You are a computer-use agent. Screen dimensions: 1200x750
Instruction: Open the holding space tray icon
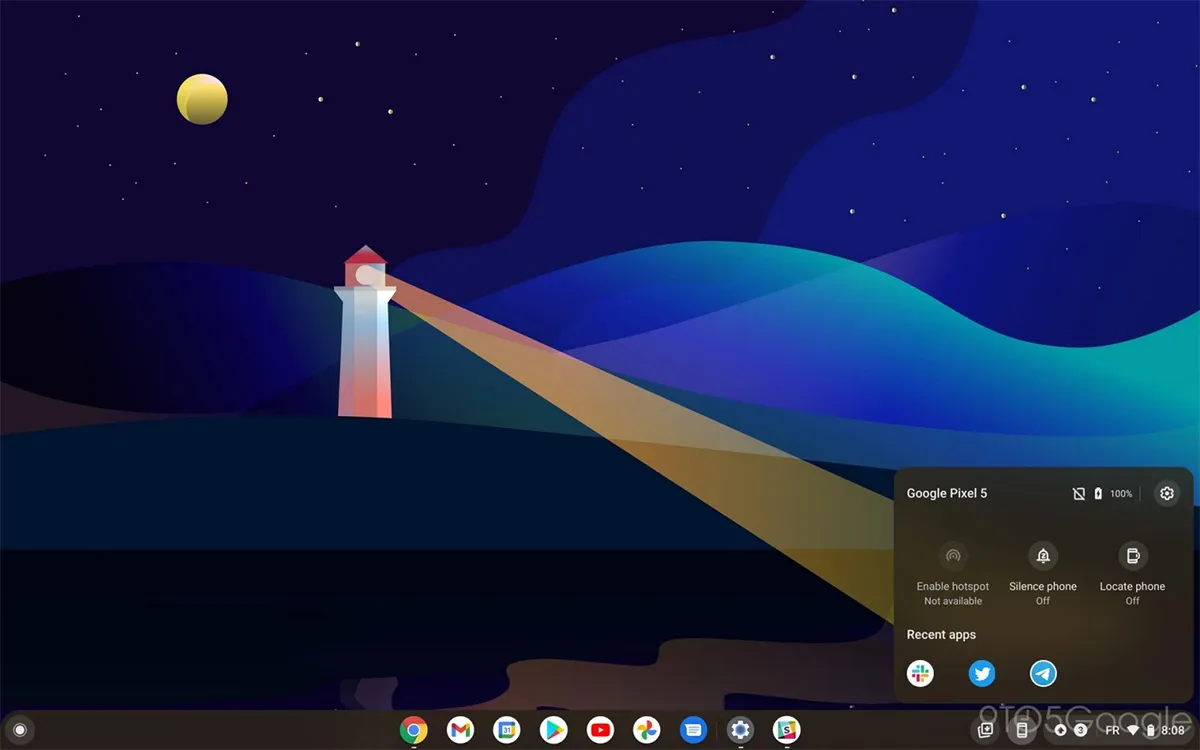pos(985,730)
